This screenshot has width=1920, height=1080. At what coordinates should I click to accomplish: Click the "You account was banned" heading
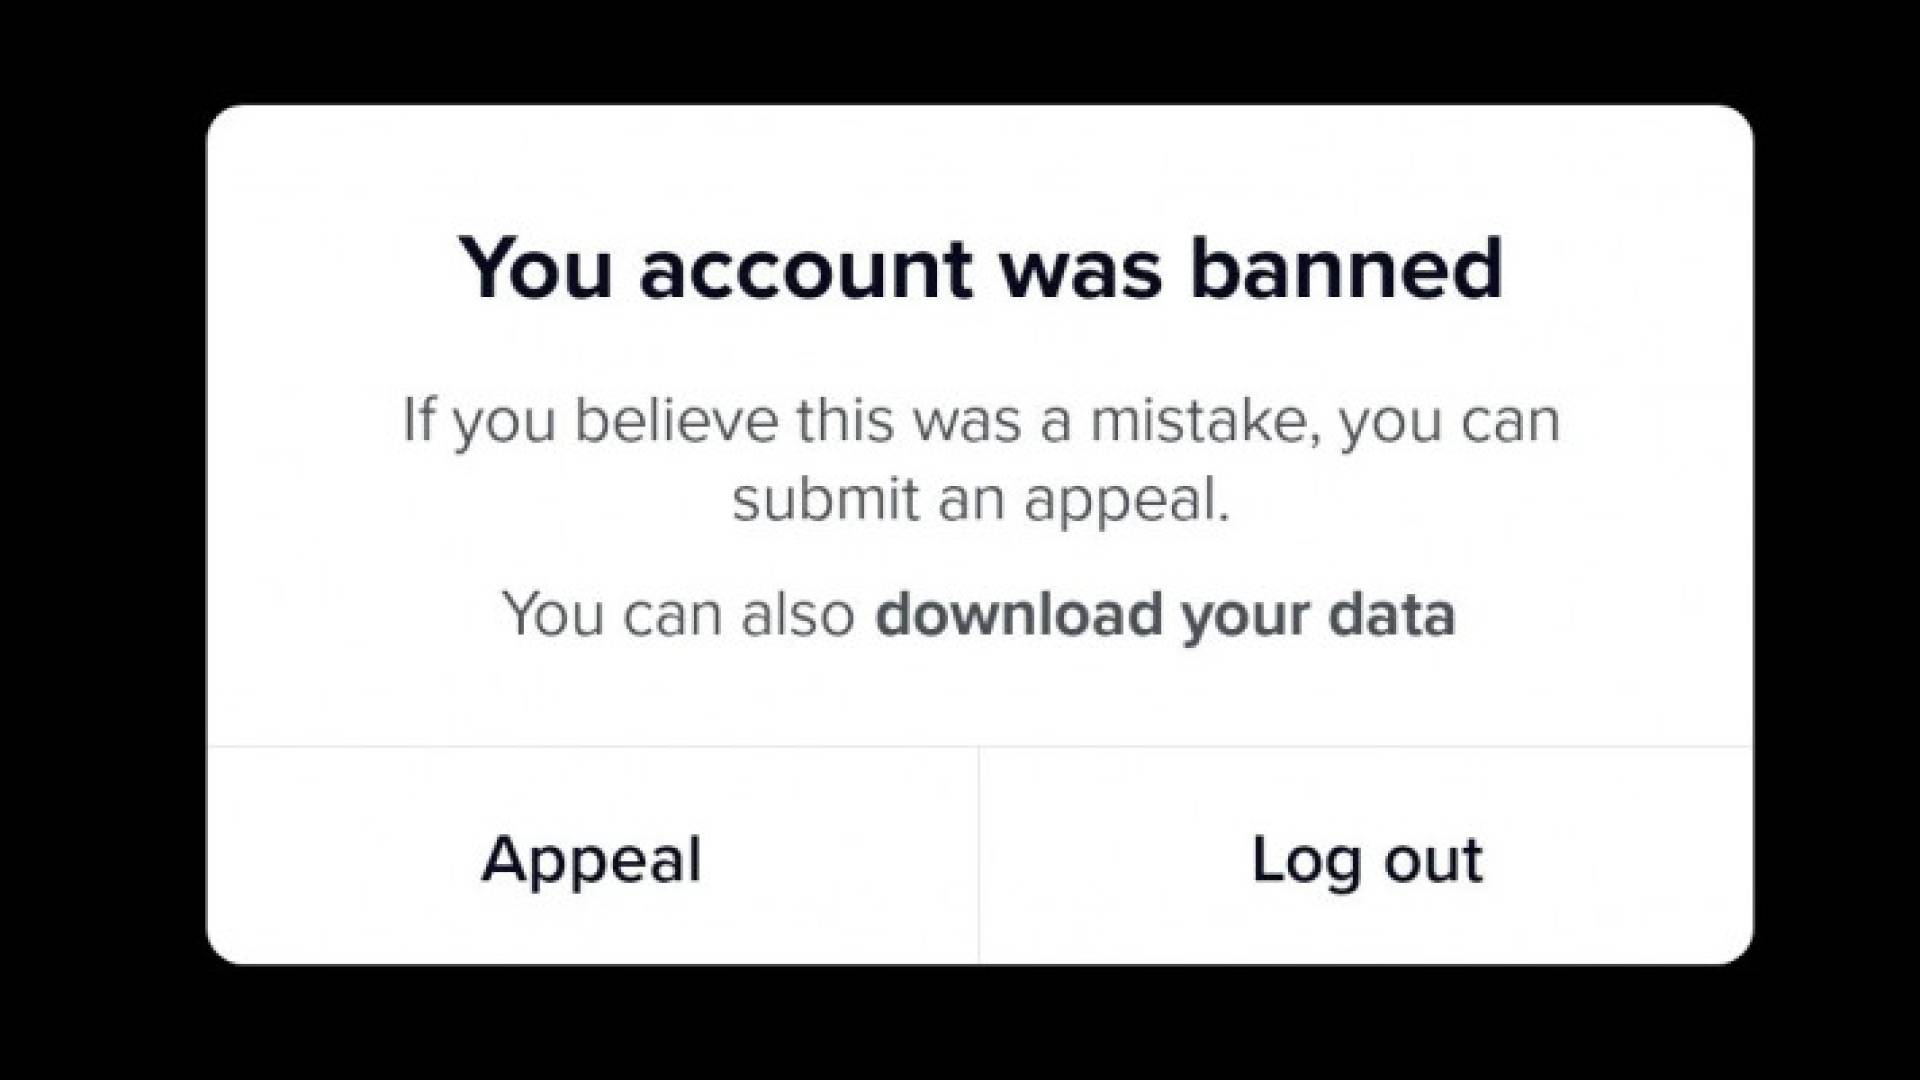(x=980, y=268)
